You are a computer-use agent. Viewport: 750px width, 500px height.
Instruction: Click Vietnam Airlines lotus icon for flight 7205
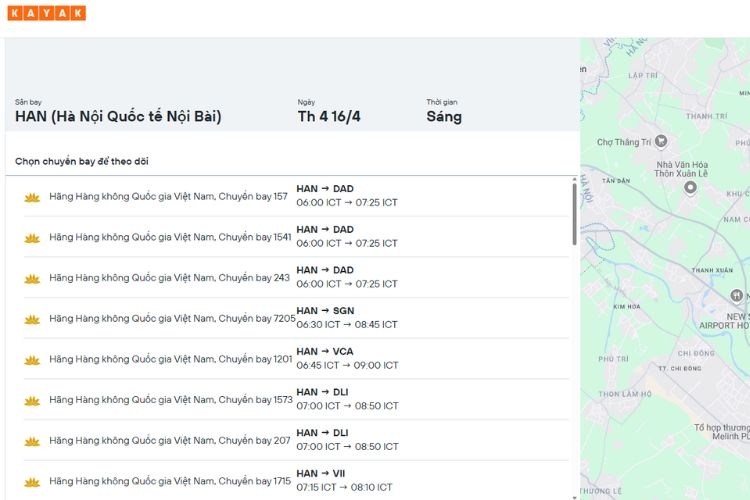click(x=32, y=319)
